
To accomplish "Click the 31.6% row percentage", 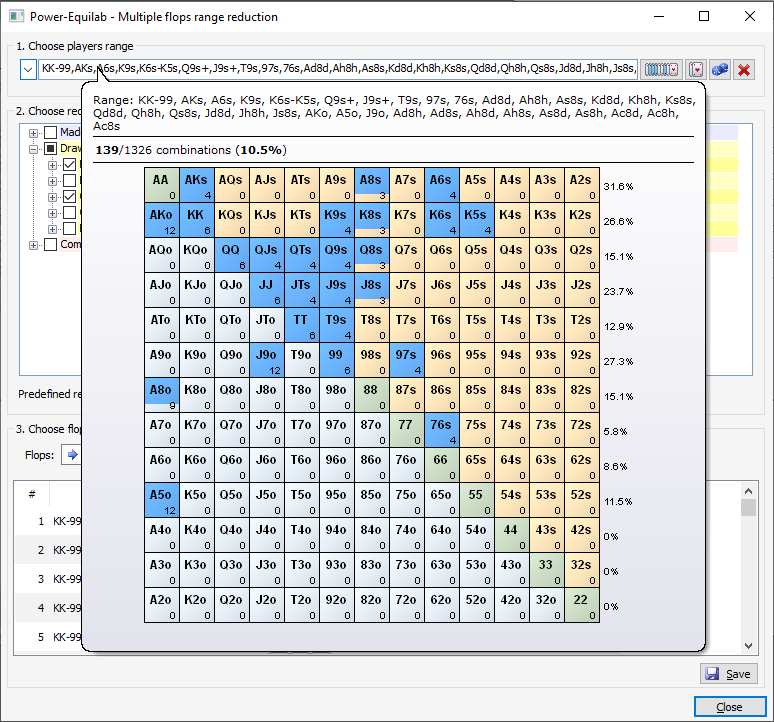I will [618, 187].
